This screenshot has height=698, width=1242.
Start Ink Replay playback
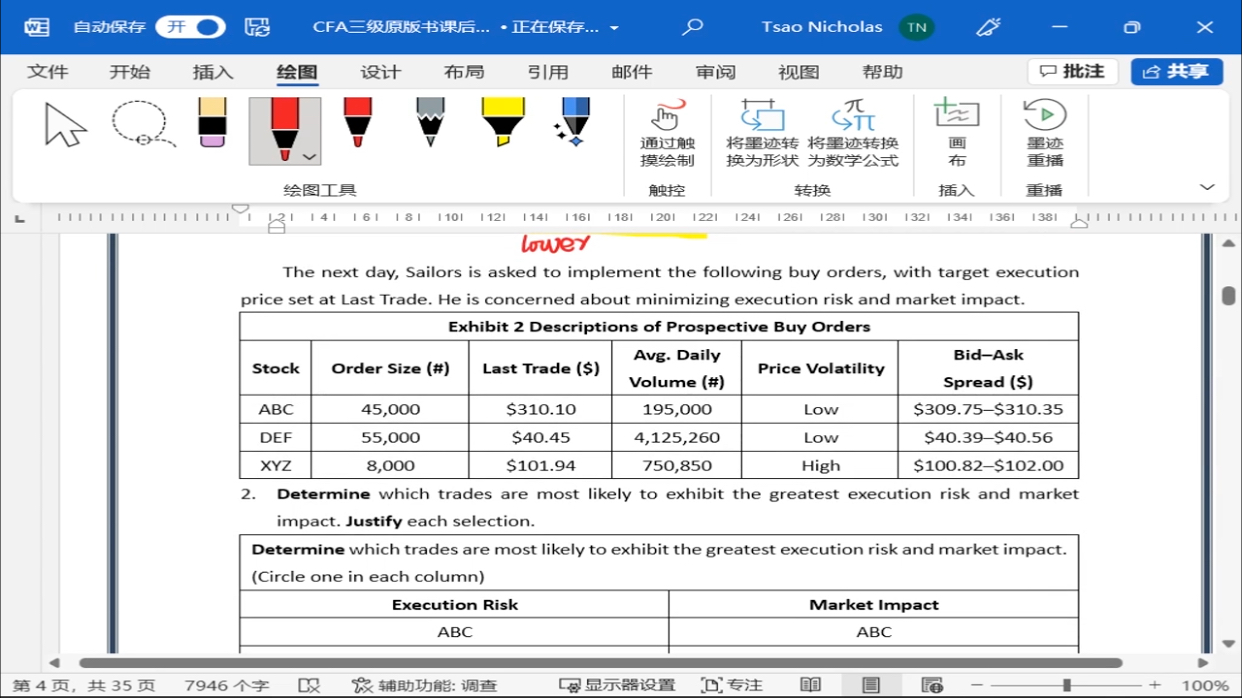(1044, 133)
